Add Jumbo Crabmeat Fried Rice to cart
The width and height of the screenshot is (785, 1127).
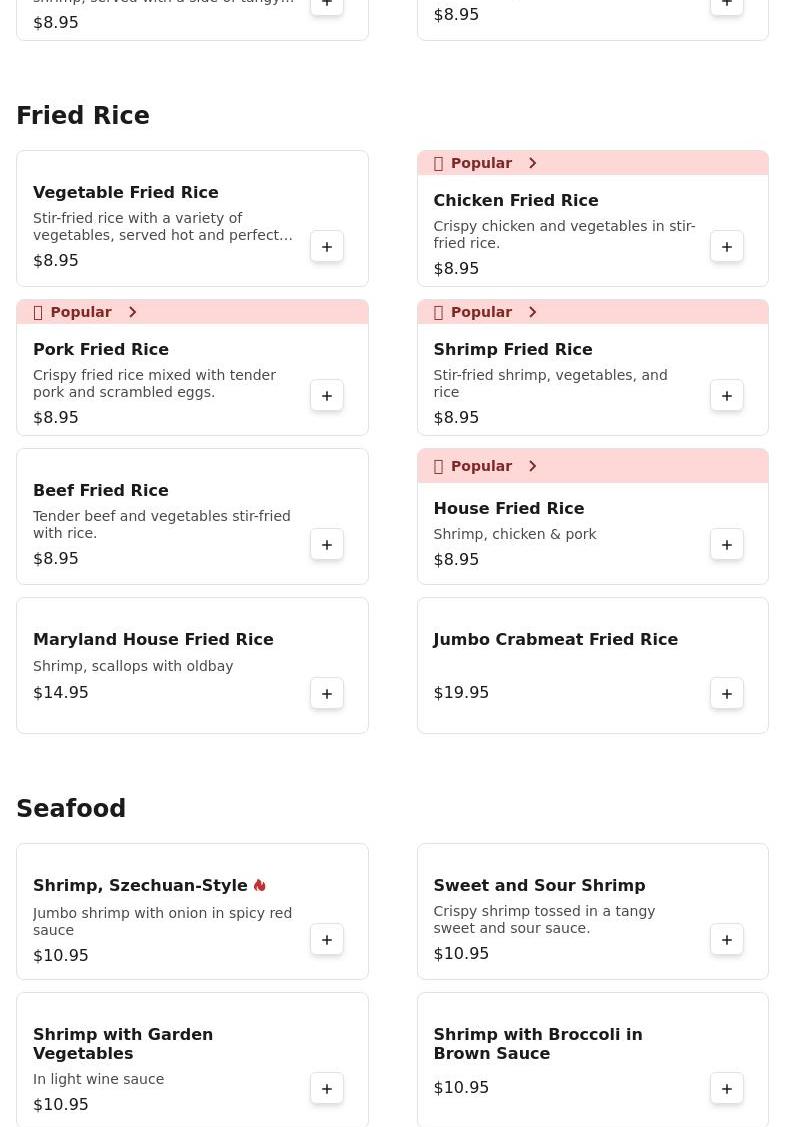[727, 694]
